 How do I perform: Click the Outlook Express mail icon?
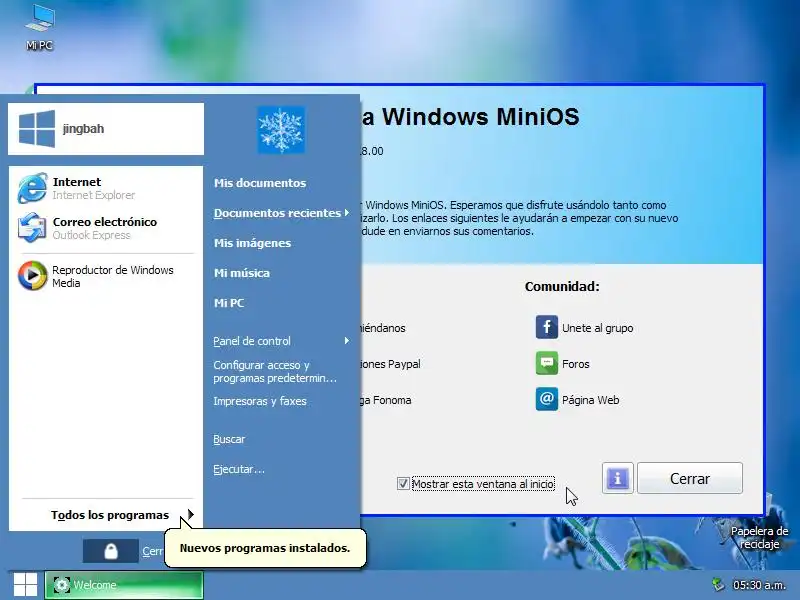click(x=32, y=228)
